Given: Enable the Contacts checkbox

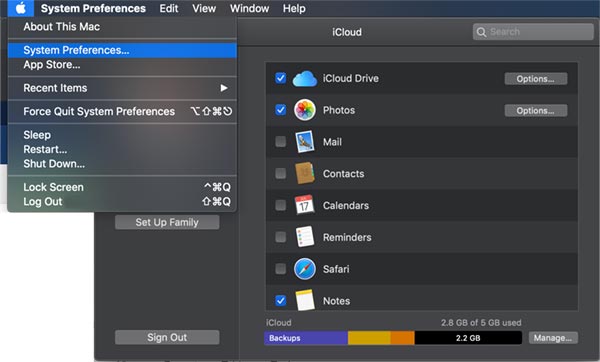Looking at the screenshot, I should [x=280, y=173].
